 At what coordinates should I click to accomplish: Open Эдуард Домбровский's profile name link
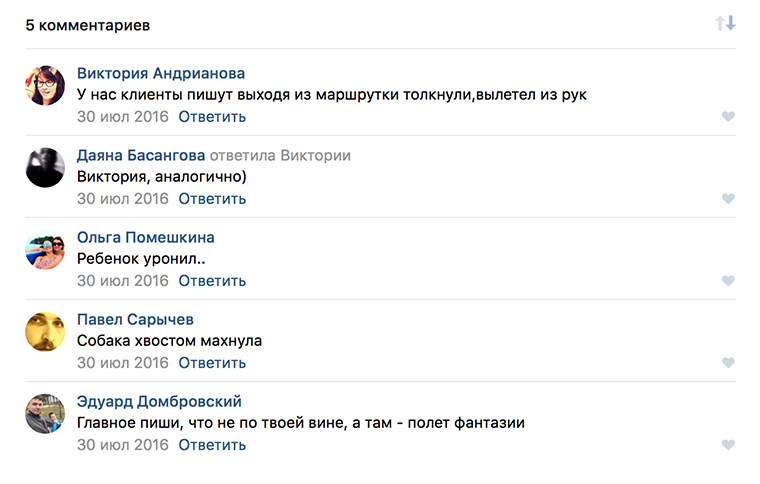[159, 401]
